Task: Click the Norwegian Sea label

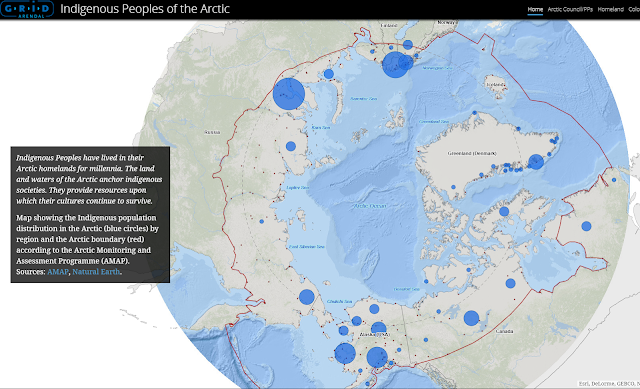Action: (x=437, y=68)
